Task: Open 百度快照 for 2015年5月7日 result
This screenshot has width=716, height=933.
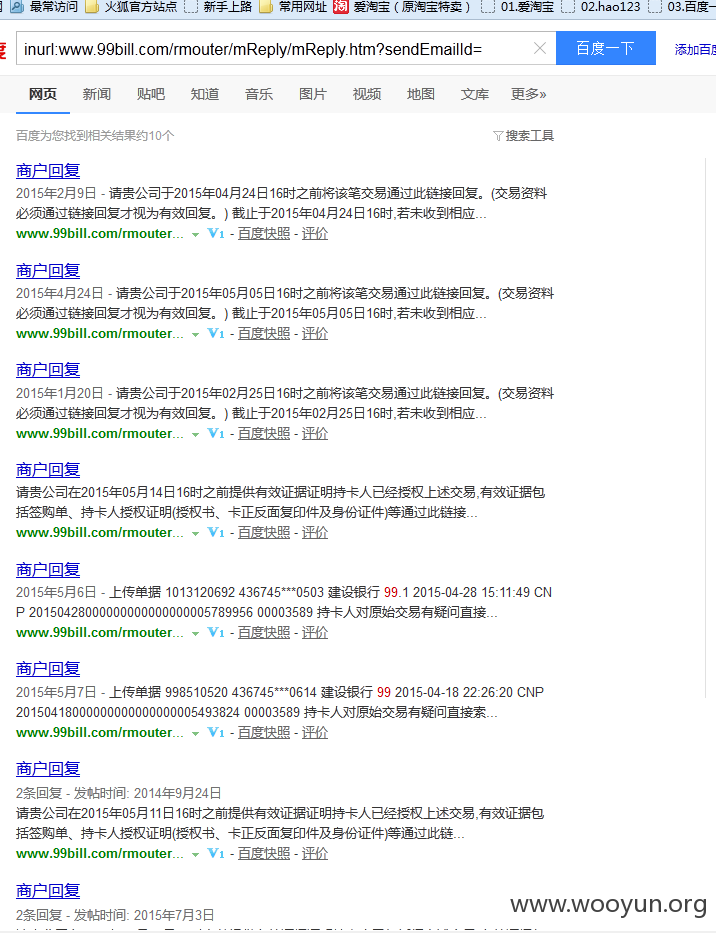Action: (x=264, y=732)
